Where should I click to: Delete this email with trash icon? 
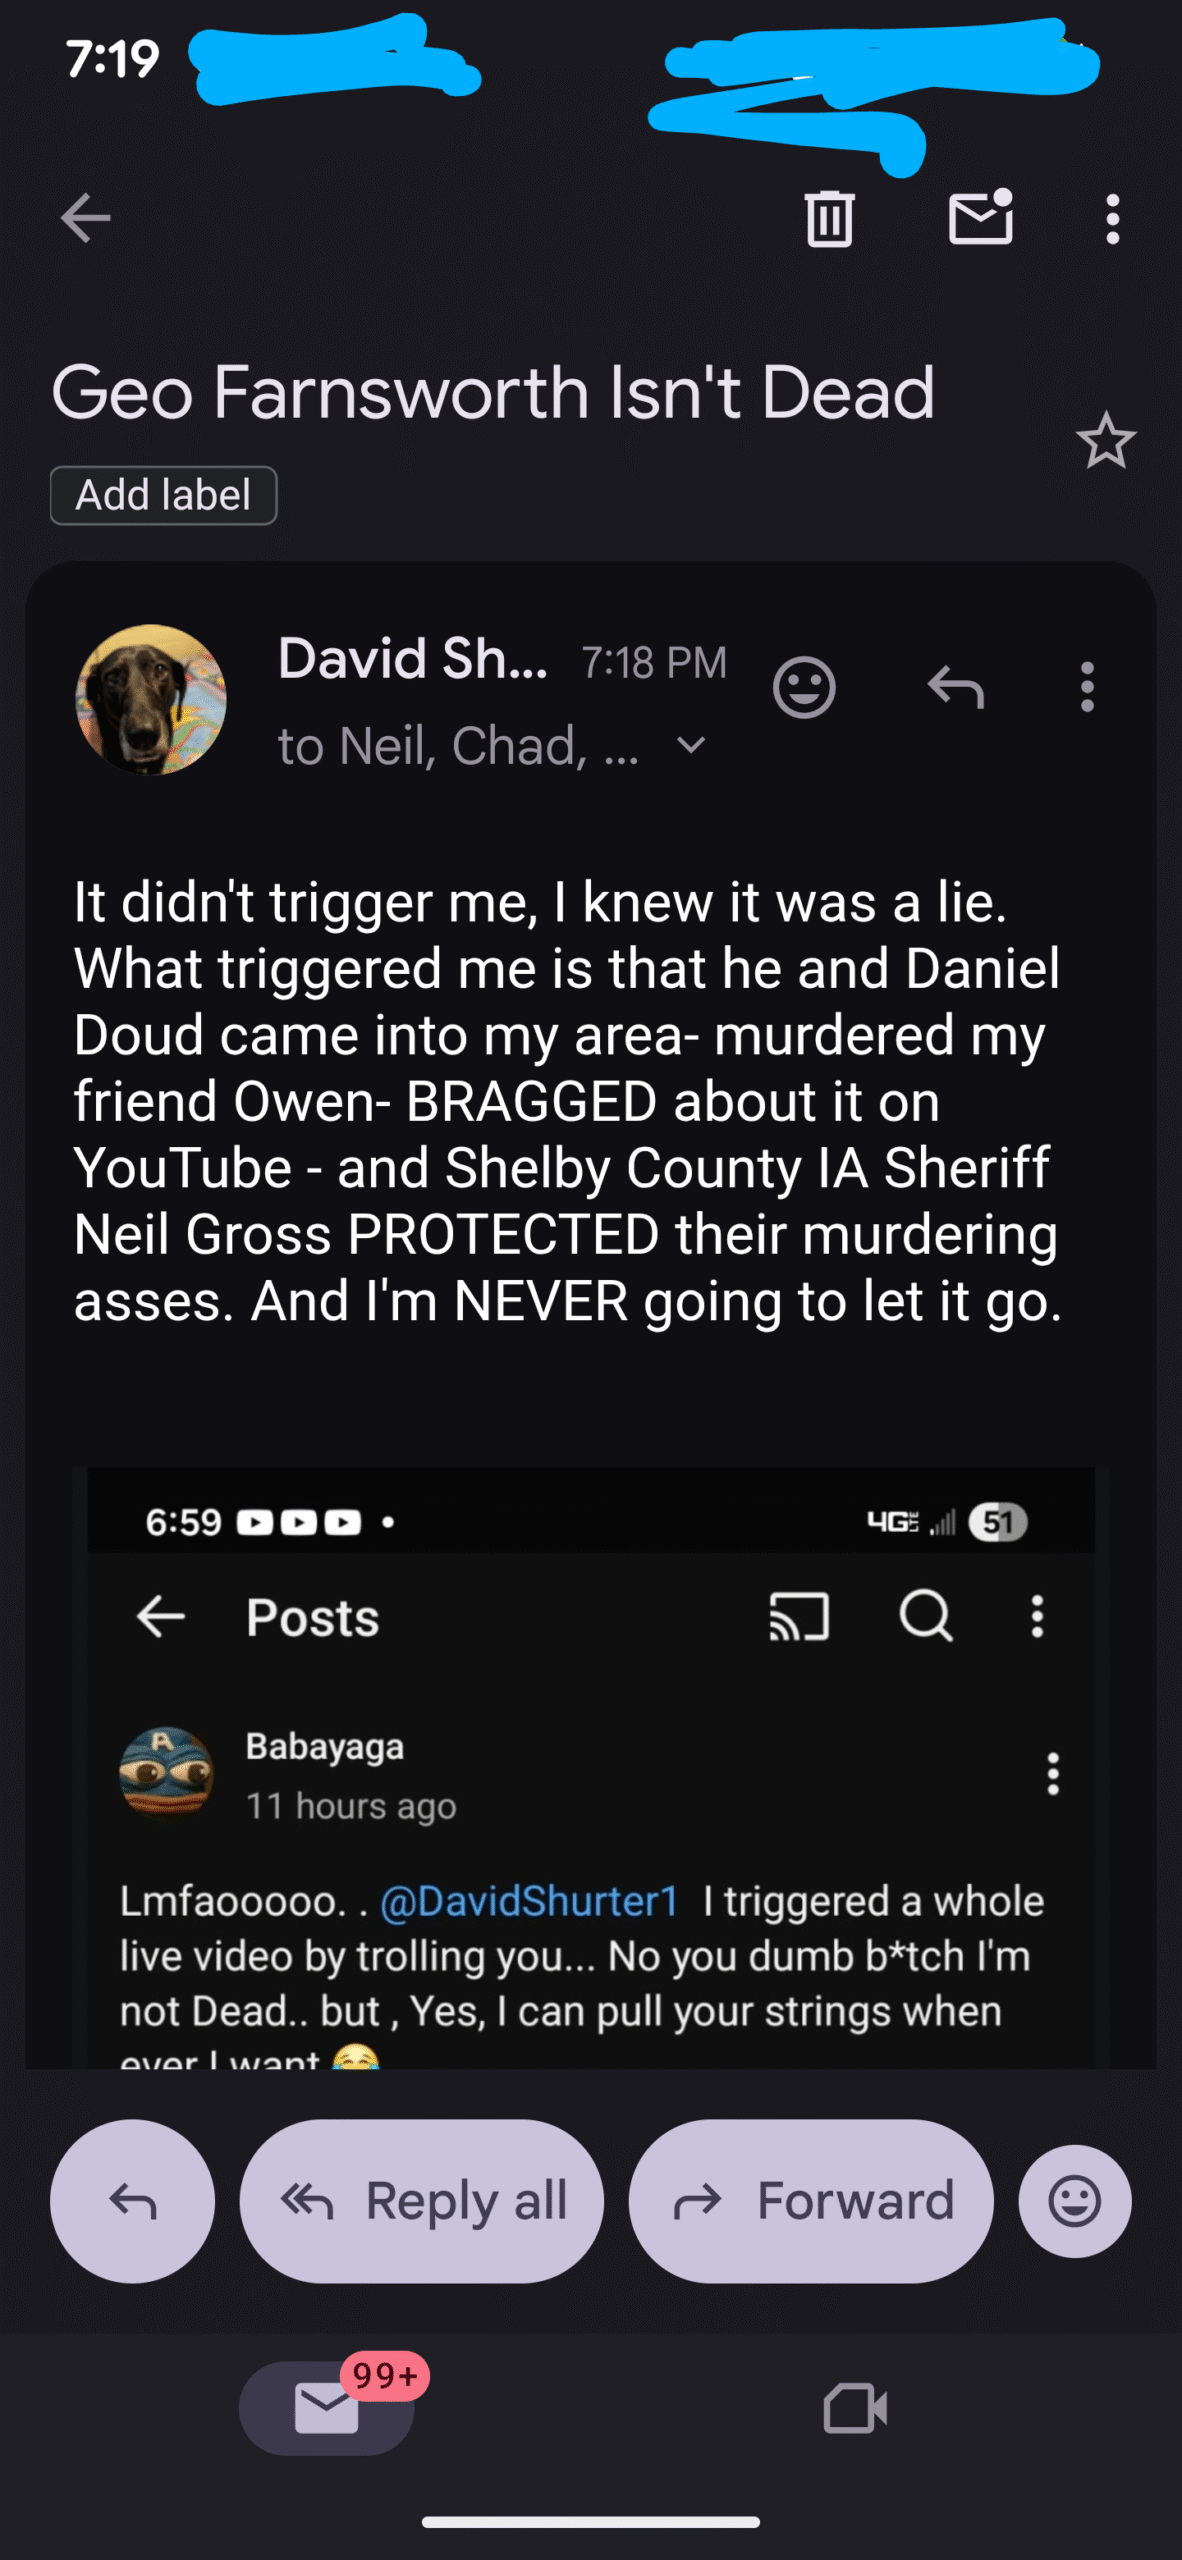click(829, 218)
